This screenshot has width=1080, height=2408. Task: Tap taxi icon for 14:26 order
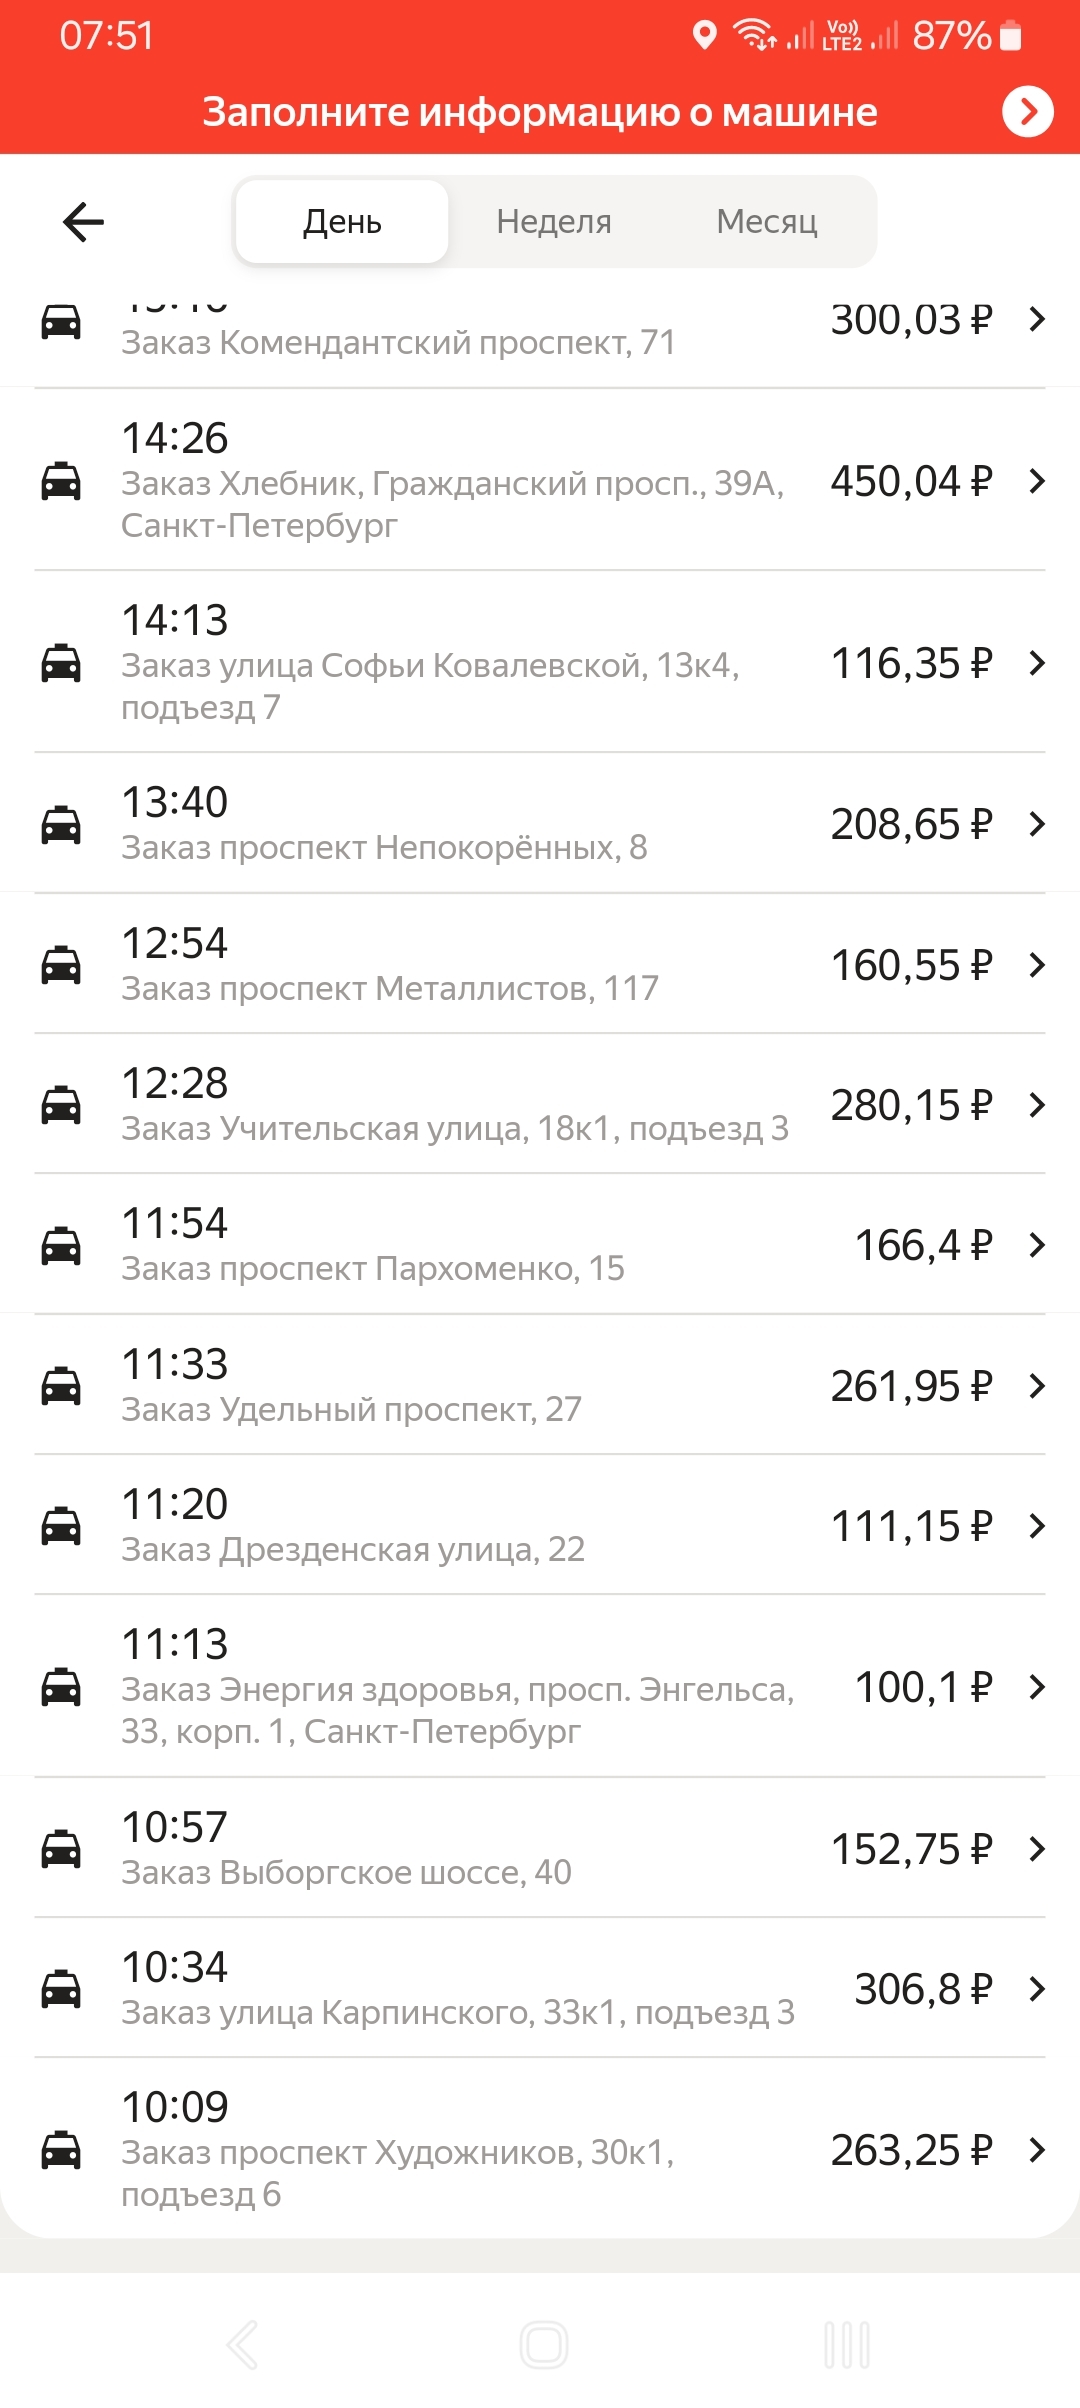[61, 481]
